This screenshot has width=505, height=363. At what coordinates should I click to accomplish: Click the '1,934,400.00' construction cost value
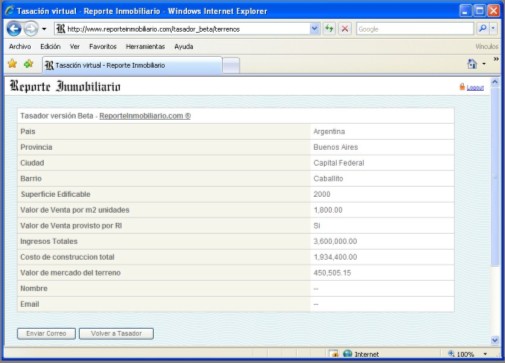click(x=335, y=257)
